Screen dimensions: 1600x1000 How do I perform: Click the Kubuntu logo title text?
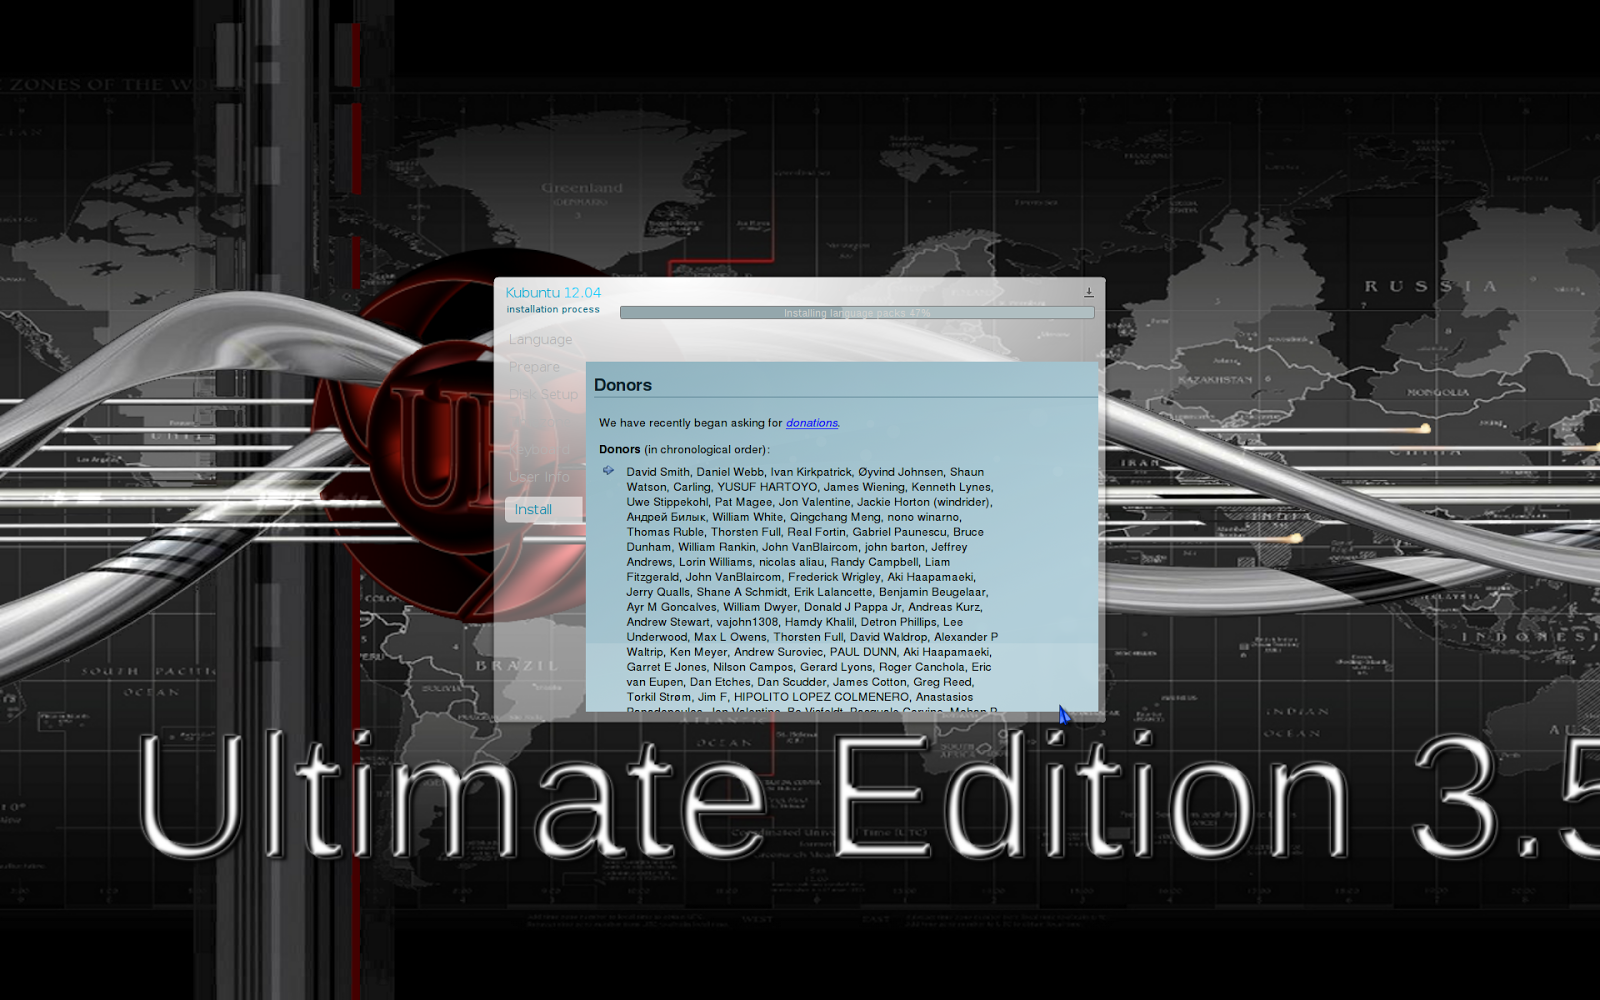coord(553,293)
